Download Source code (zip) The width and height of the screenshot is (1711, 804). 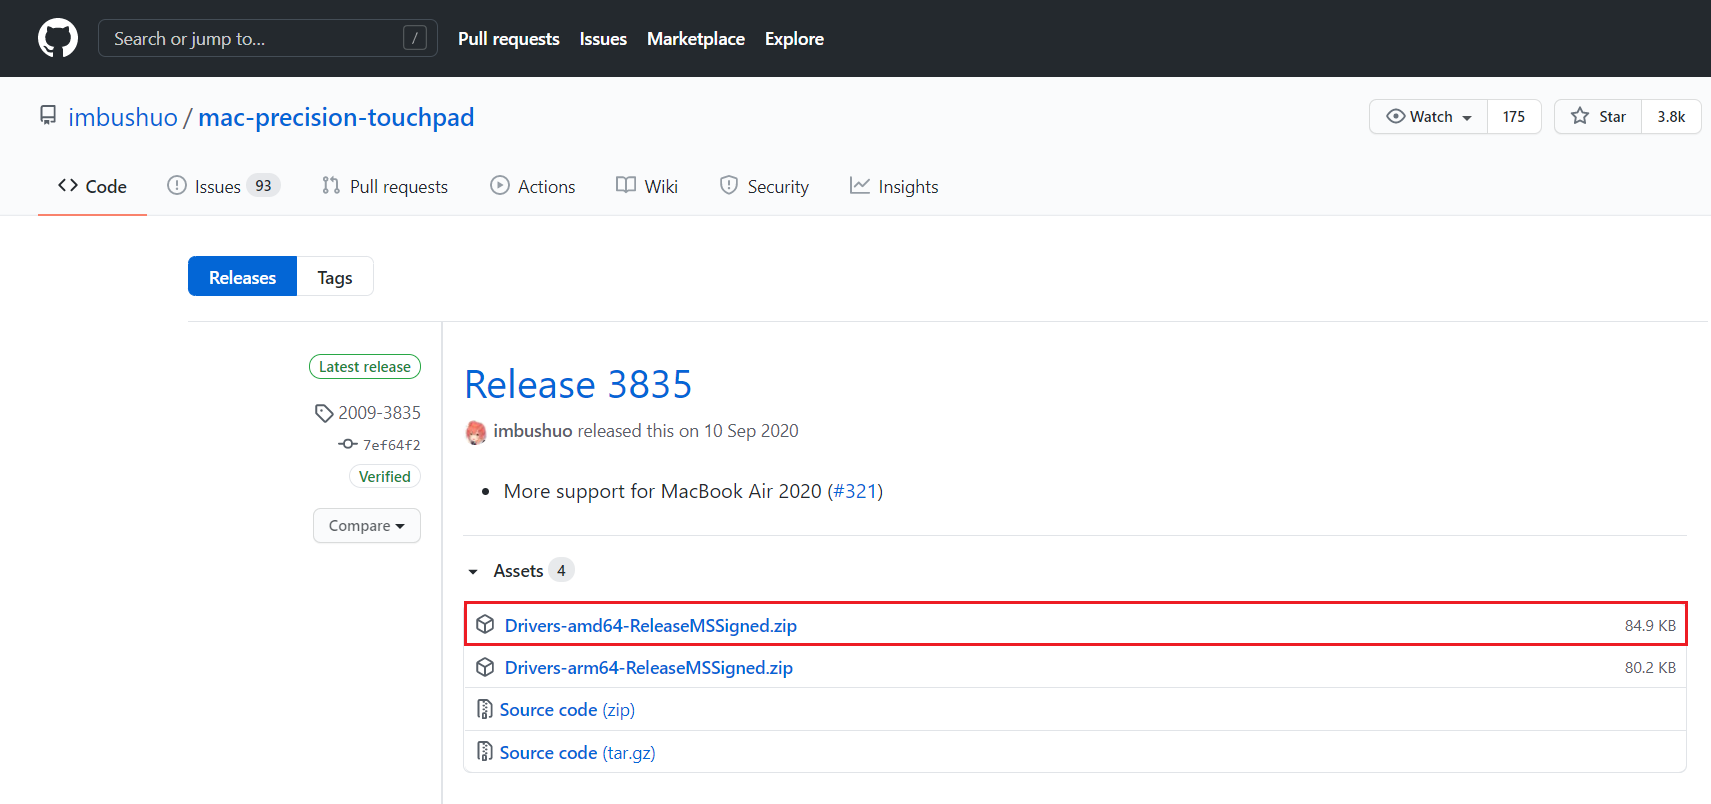(x=567, y=709)
